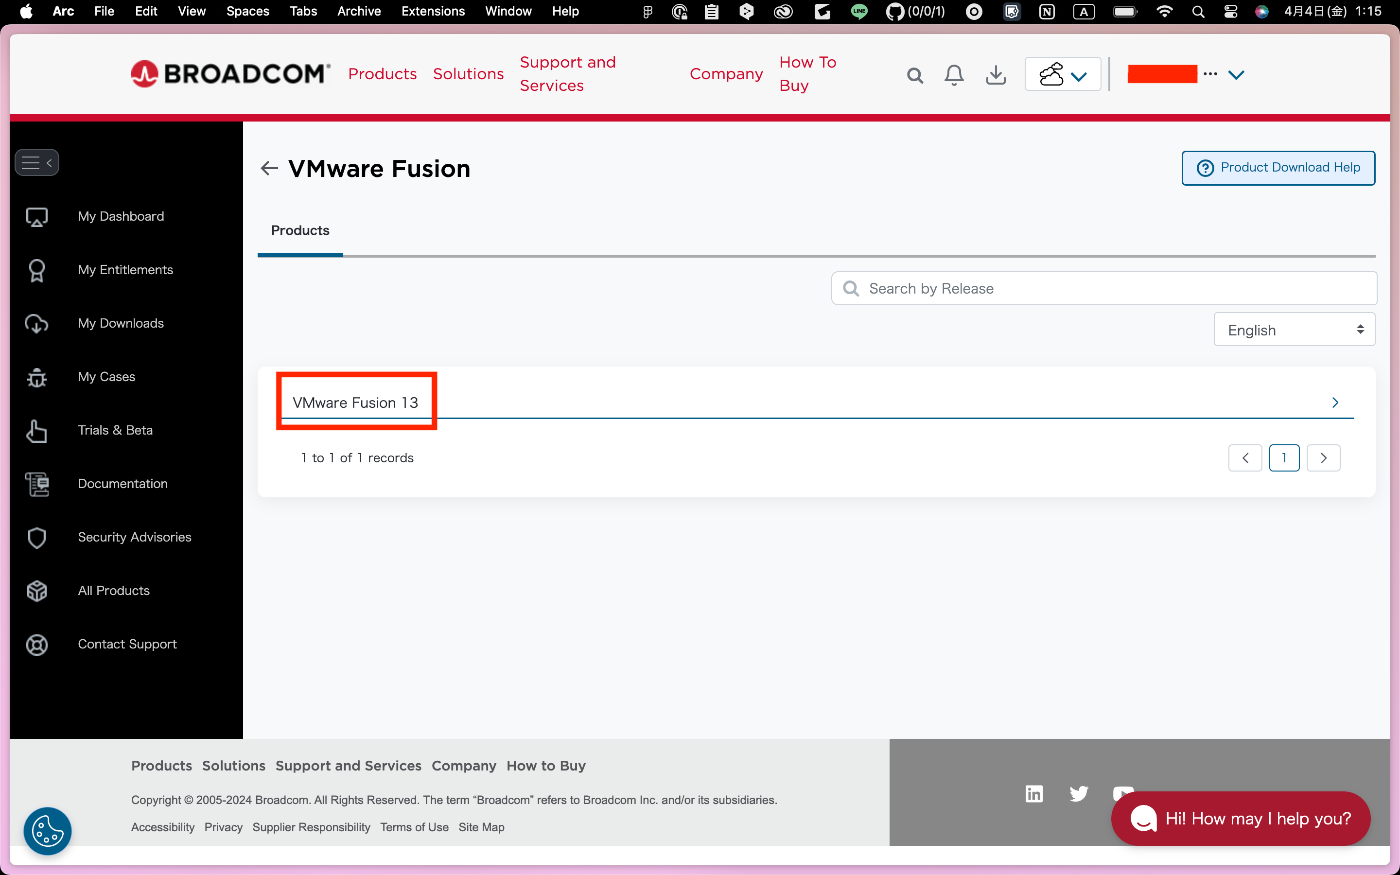Open the footer Accessibility link
Viewport: 1400px width, 875px height.
[x=163, y=828]
